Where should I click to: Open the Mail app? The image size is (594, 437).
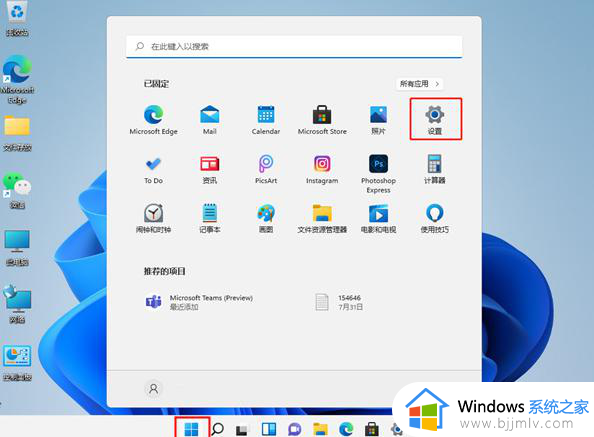[x=209, y=120]
